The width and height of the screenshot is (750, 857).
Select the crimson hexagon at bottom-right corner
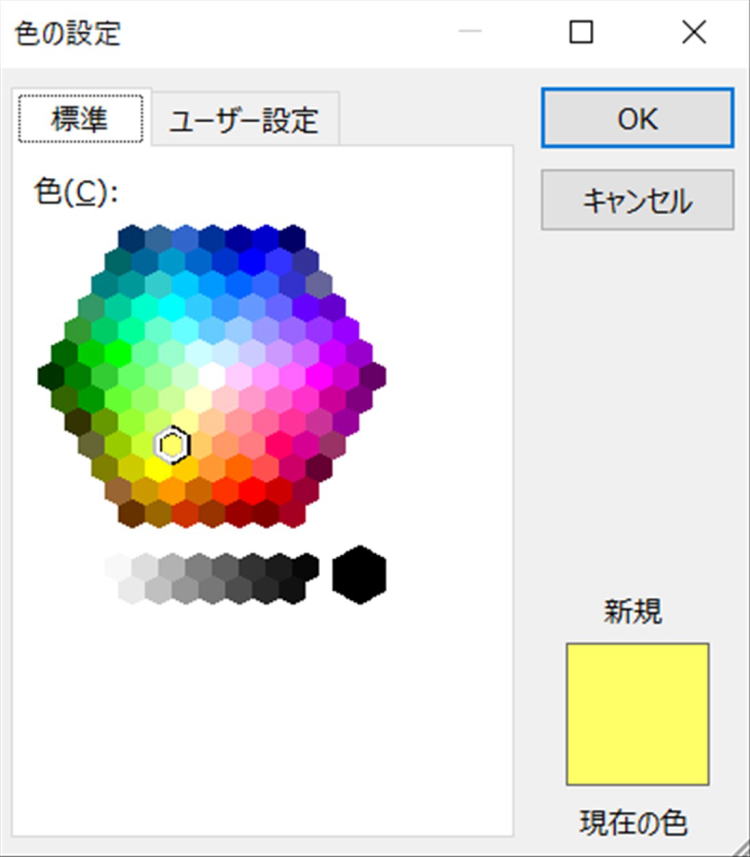coord(292,514)
